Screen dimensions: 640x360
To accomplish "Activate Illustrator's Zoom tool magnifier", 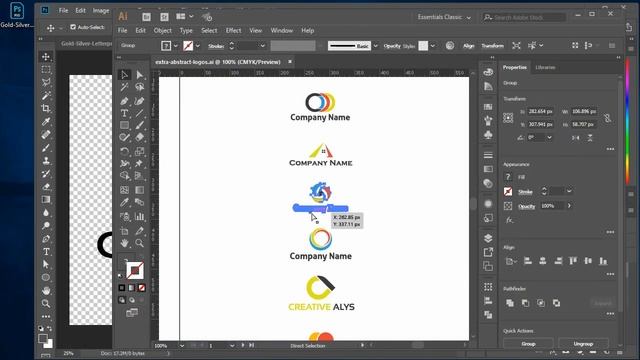I will 140,243.
